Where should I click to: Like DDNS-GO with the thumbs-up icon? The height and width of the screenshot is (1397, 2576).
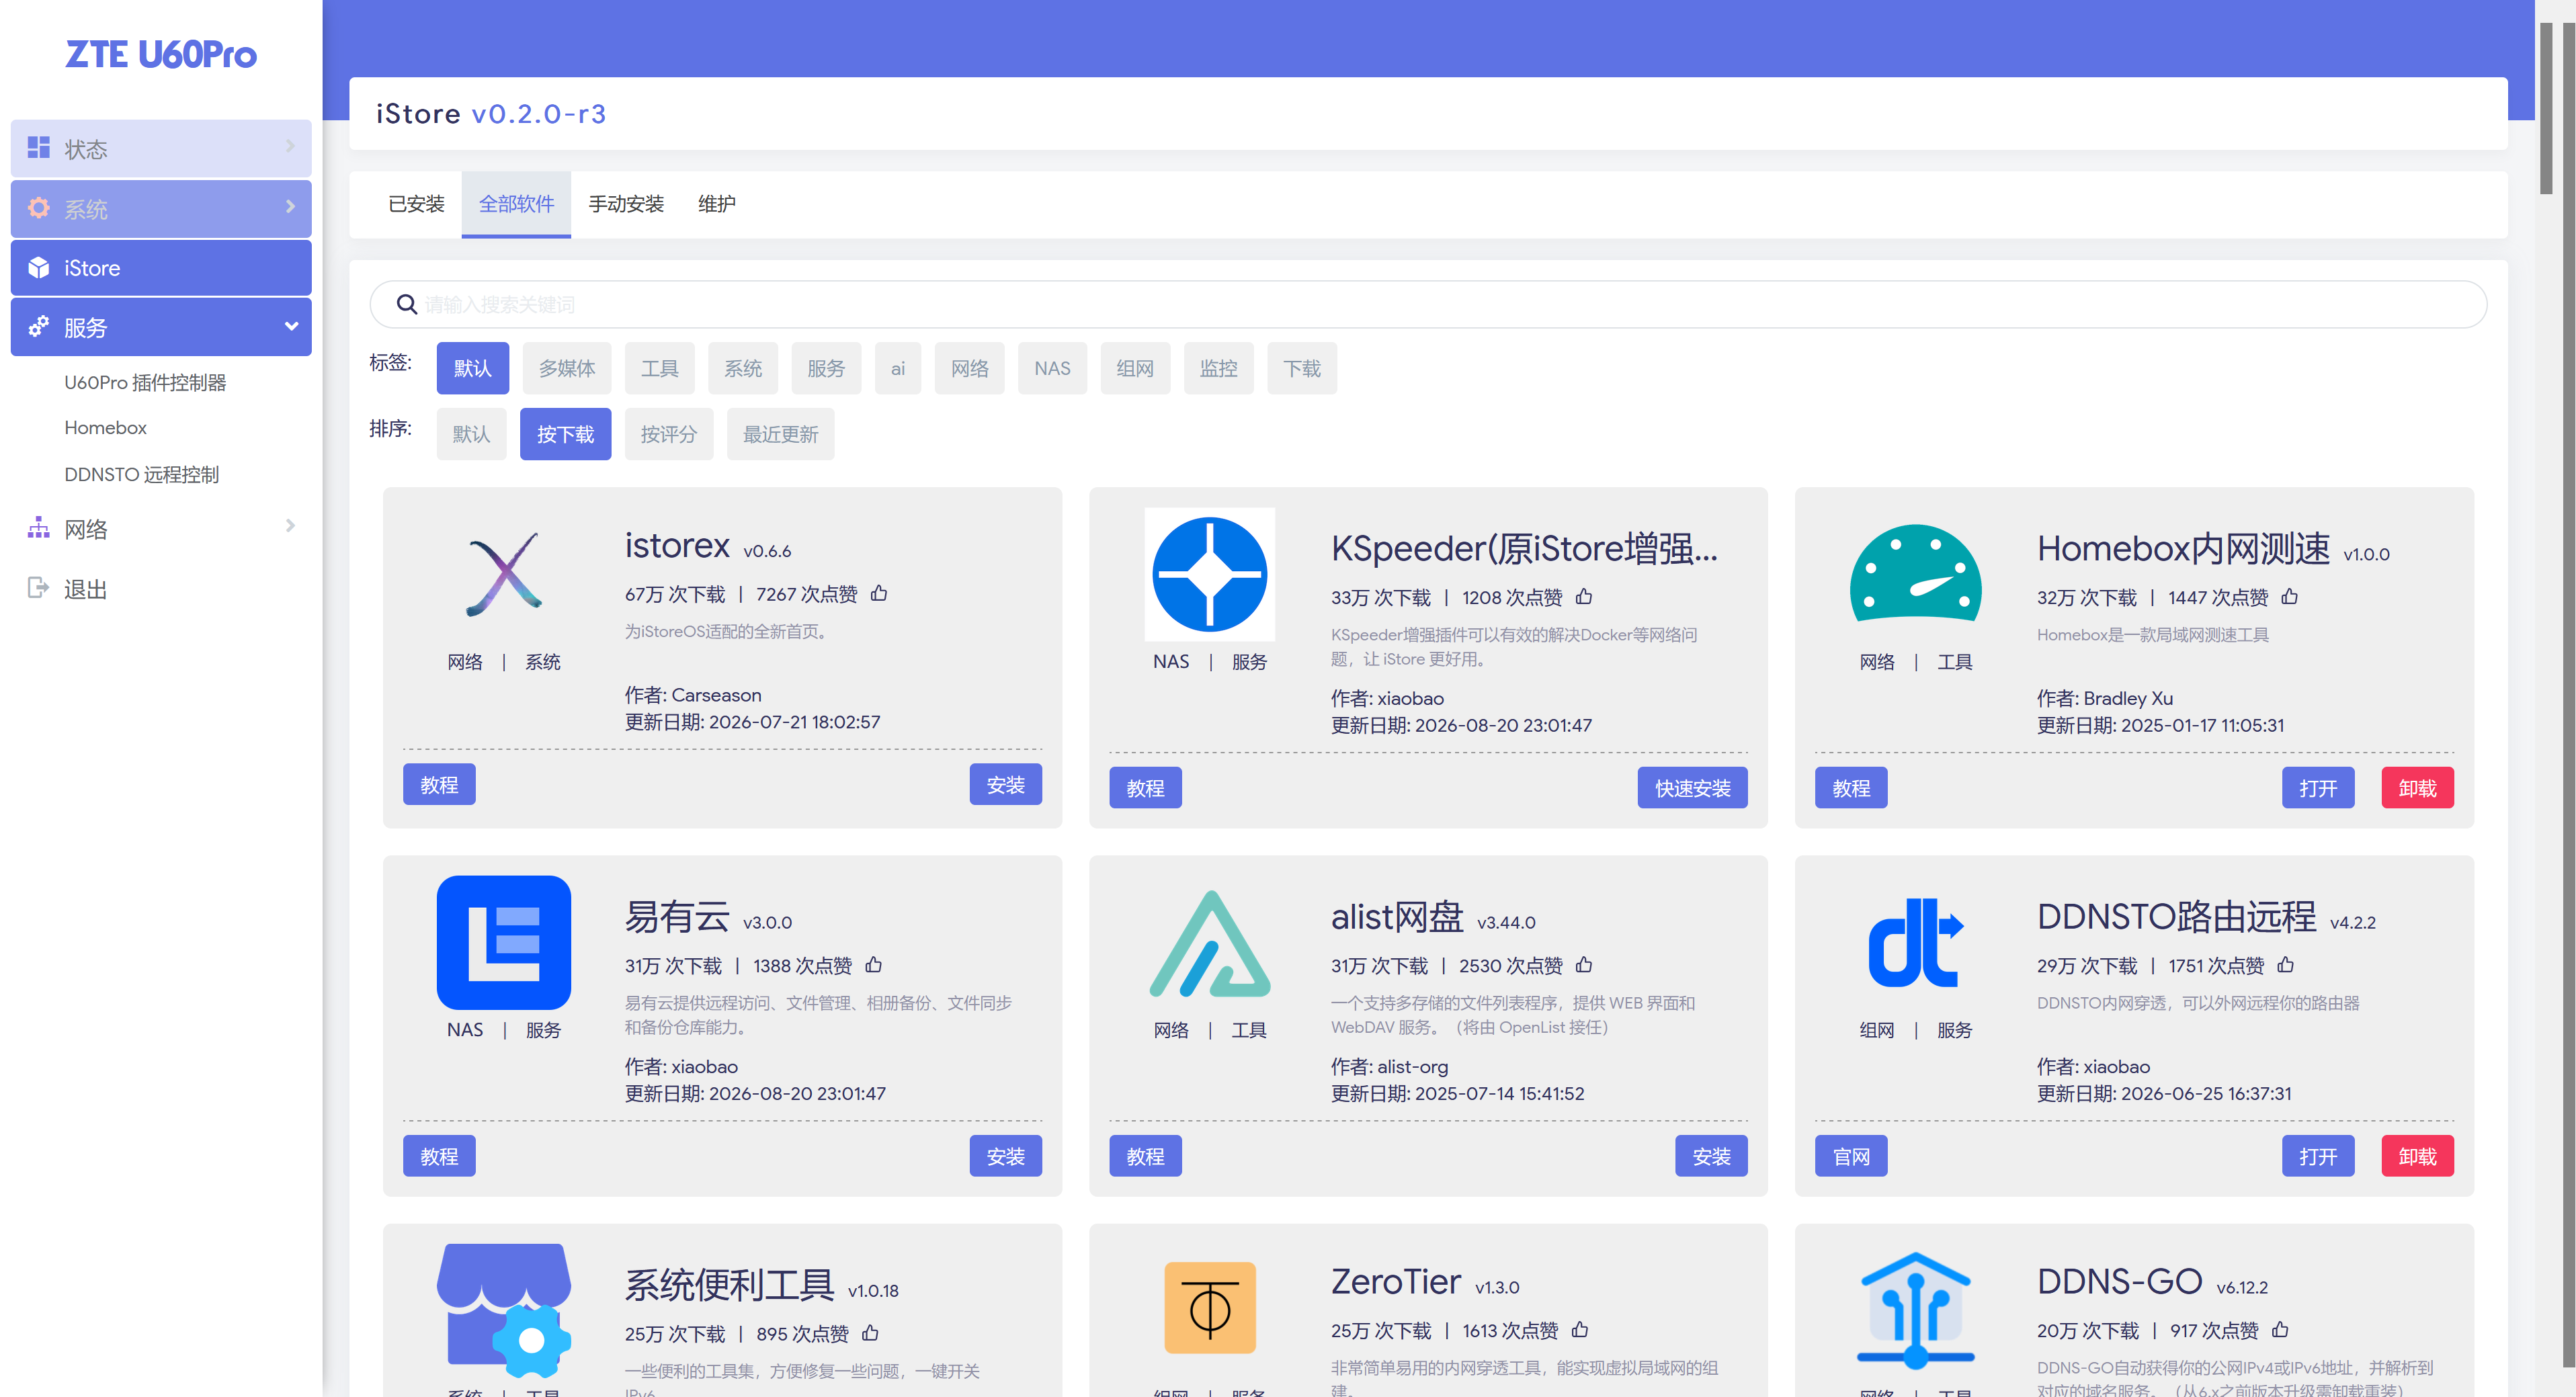point(2280,1330)
